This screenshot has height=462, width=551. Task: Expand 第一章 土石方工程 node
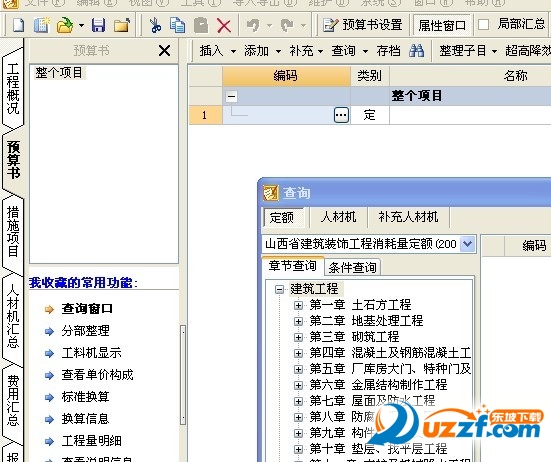(298, 305)
